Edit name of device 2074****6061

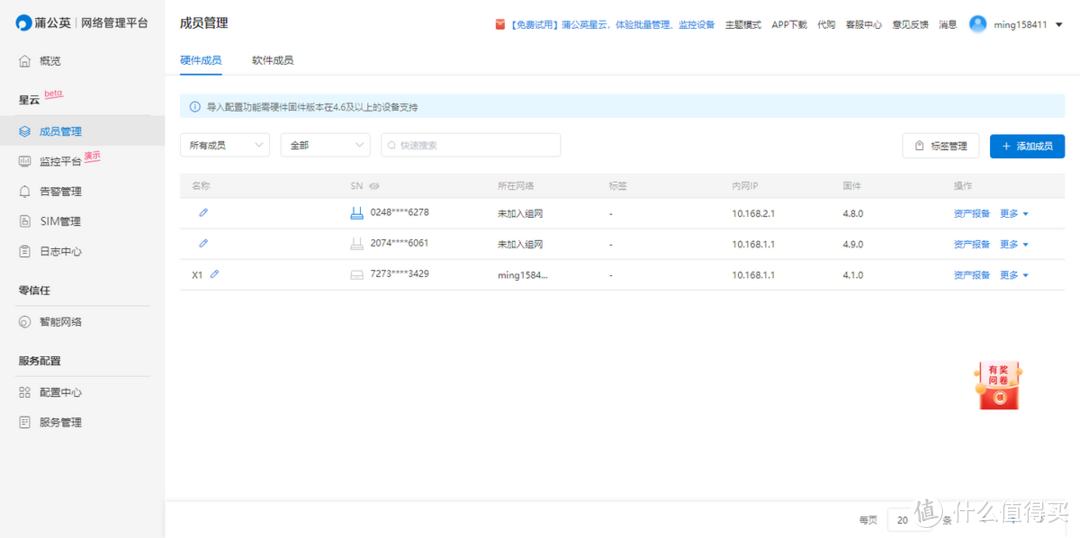tap(203, 243)
